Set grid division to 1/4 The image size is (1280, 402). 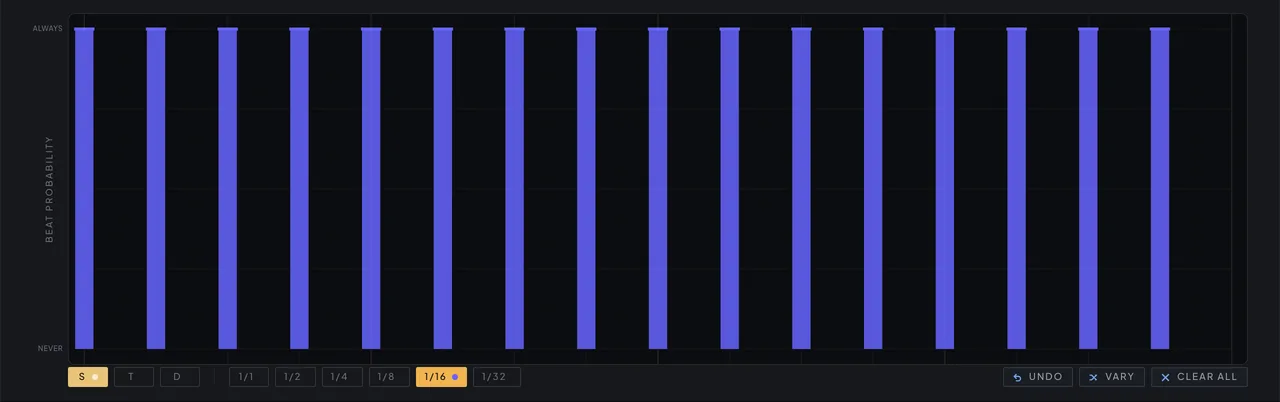pos(341,377)
